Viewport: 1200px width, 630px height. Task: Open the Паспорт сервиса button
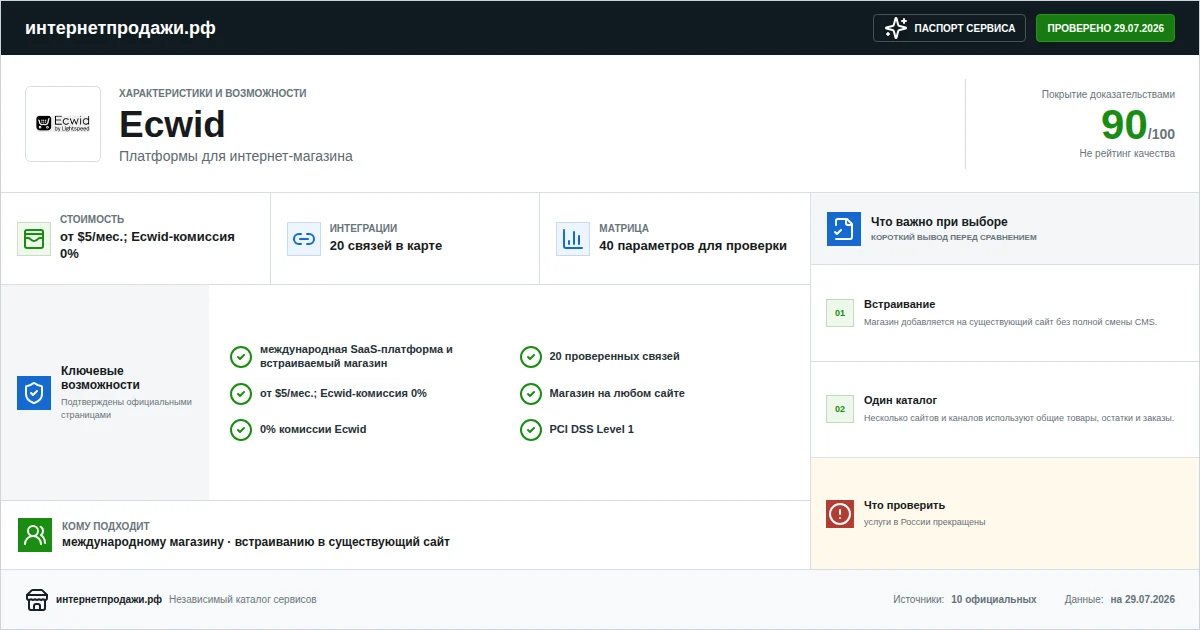(950, 28)
